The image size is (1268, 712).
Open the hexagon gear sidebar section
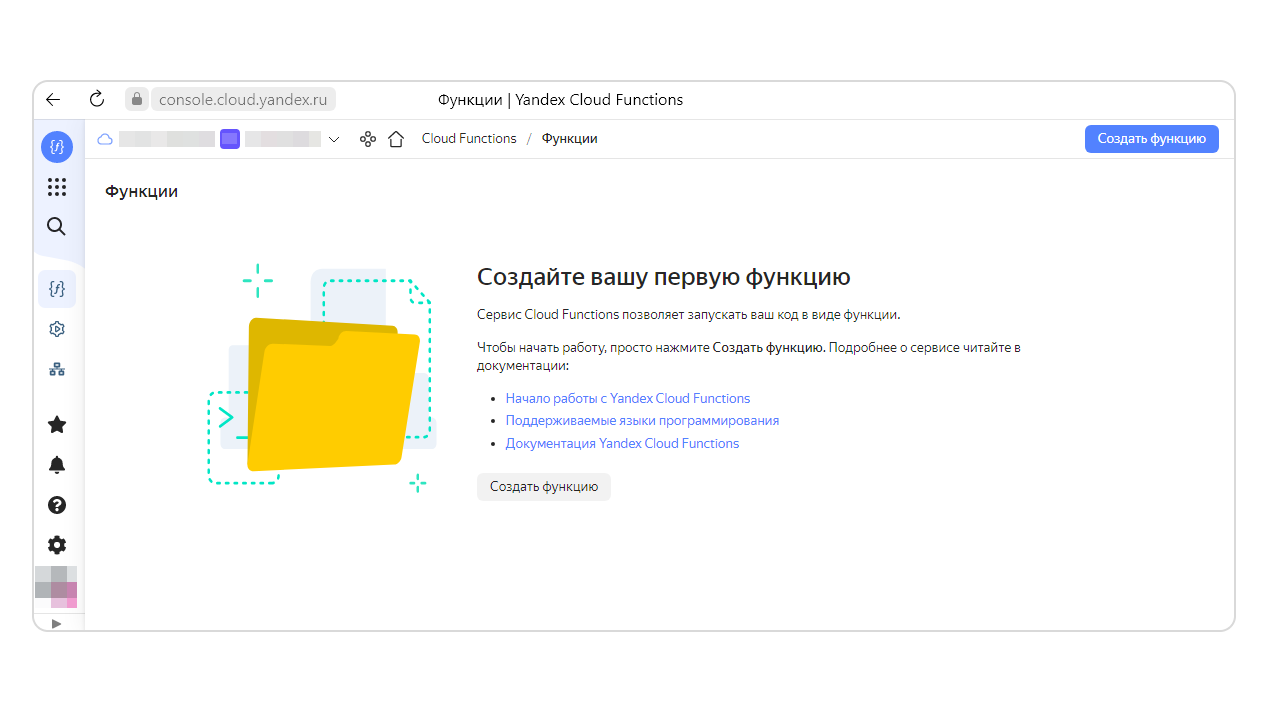[x=57, y=329]
